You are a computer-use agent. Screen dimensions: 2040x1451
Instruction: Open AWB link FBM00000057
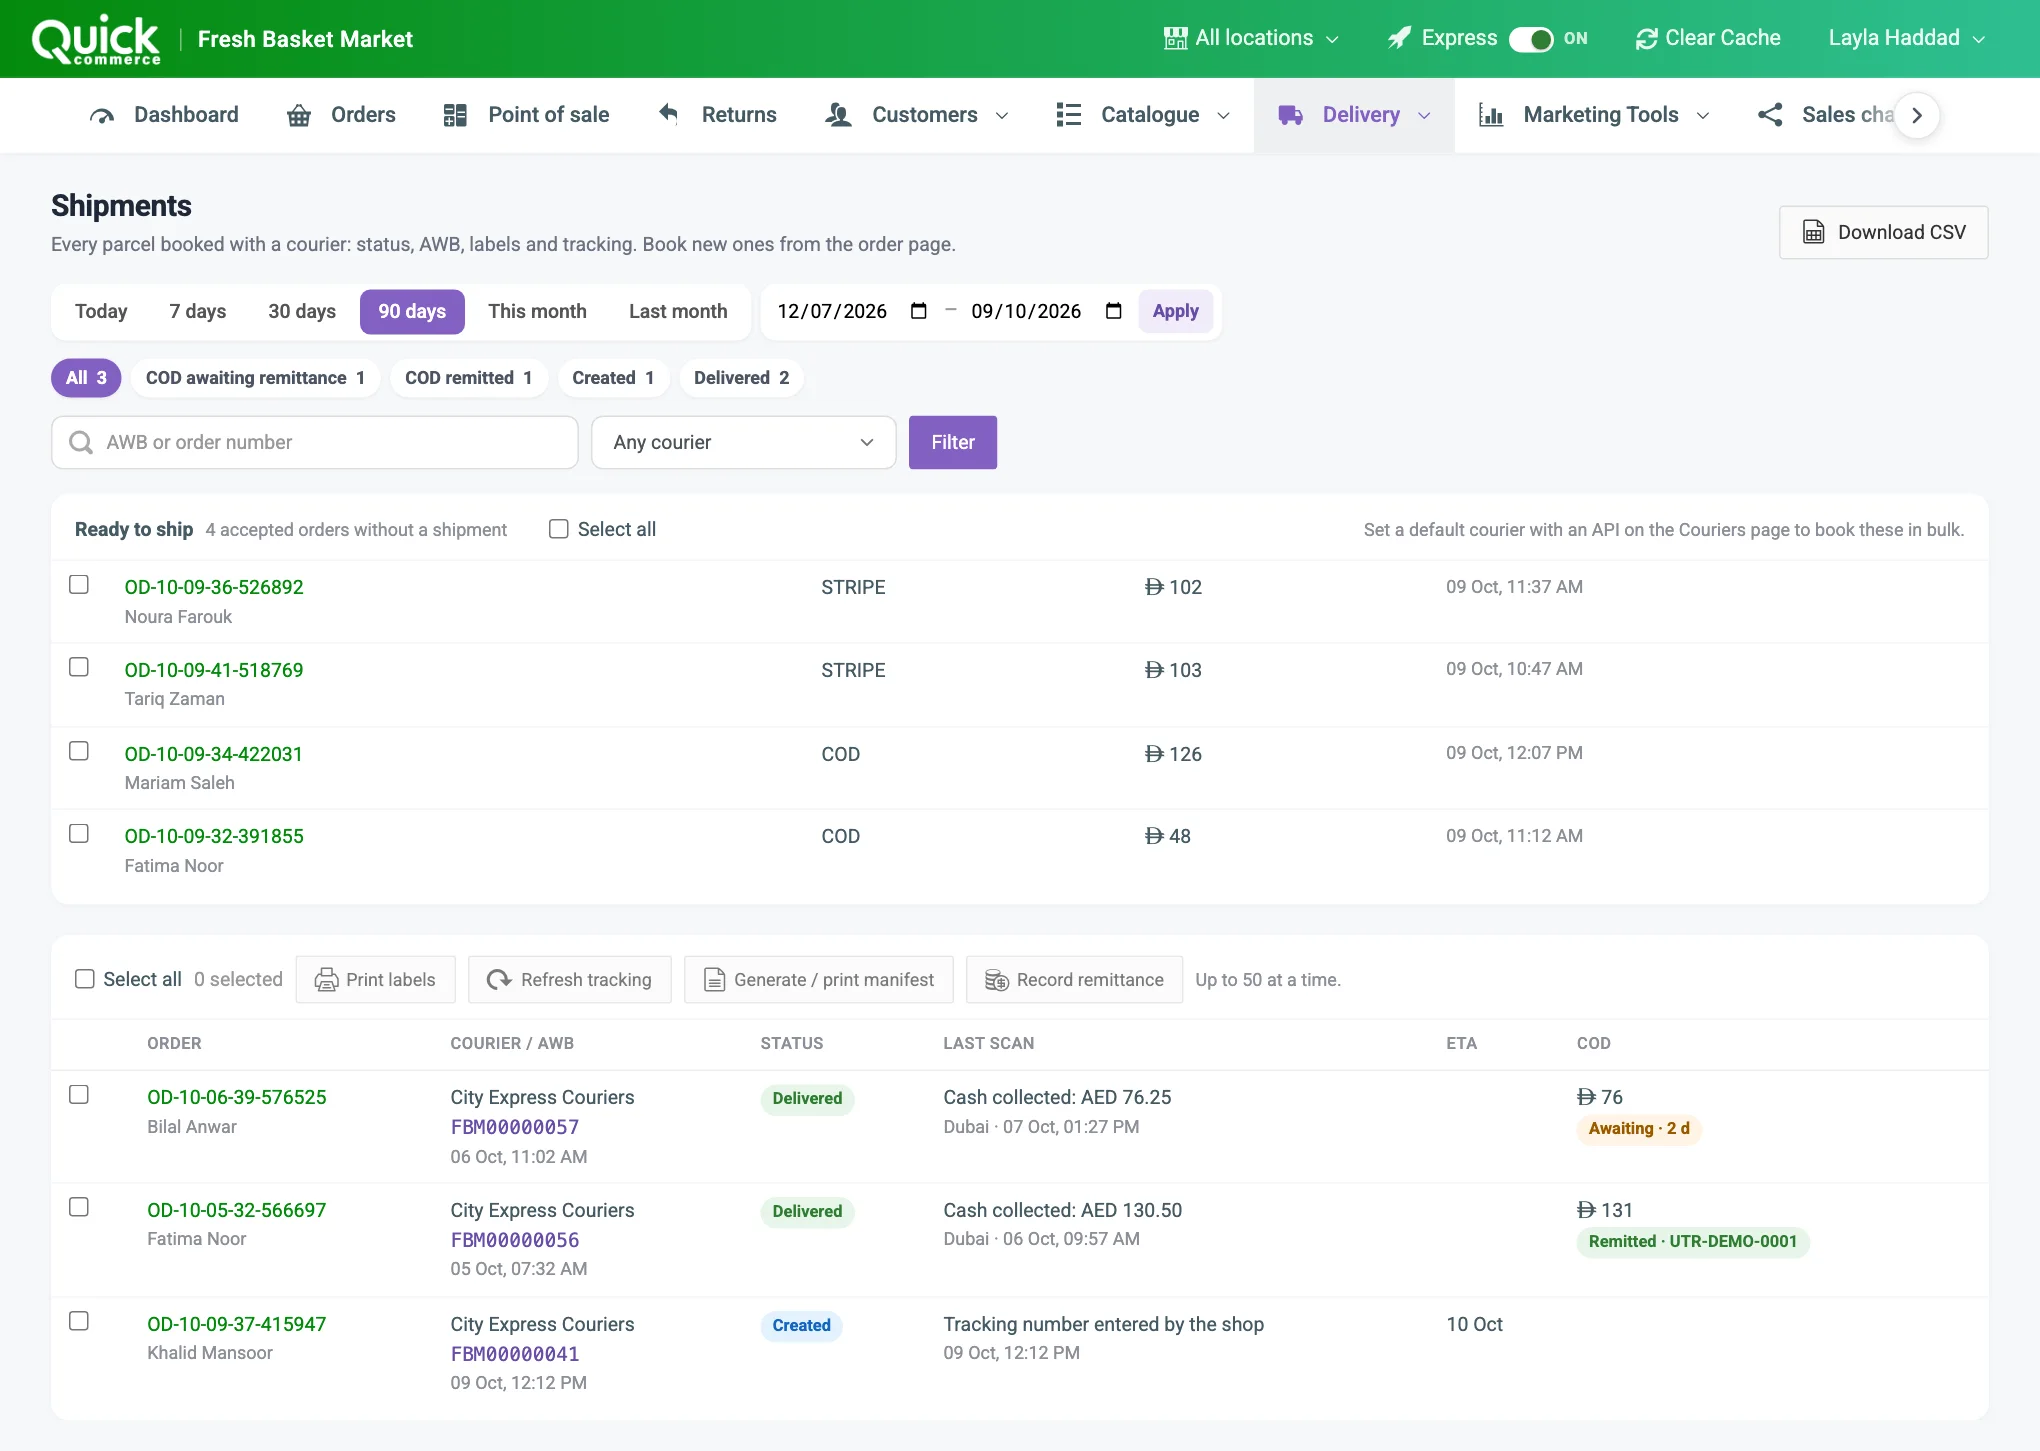pos(515,1127)
